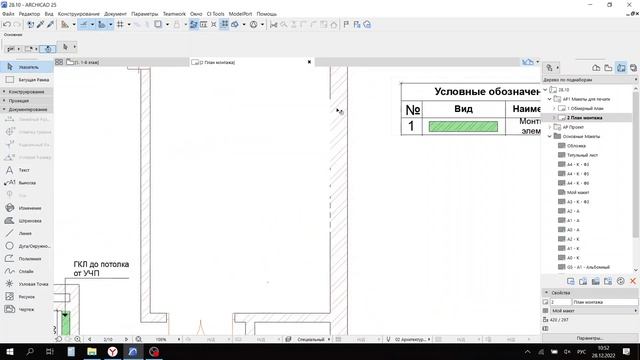Go to next layout arrow

(126, 339)
